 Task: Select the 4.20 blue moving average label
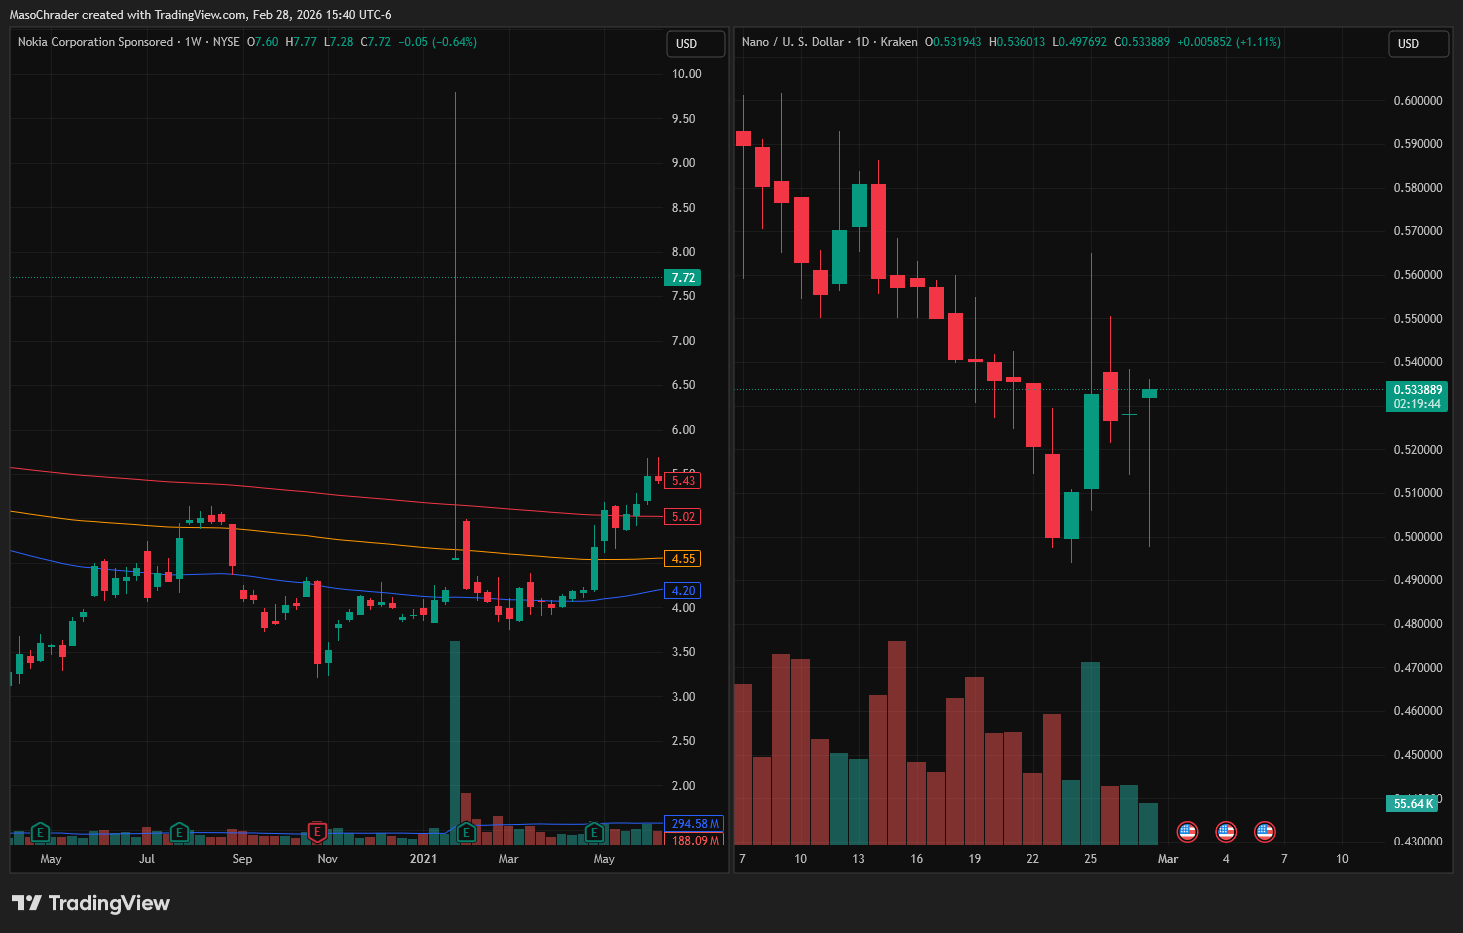pos(683,591)
